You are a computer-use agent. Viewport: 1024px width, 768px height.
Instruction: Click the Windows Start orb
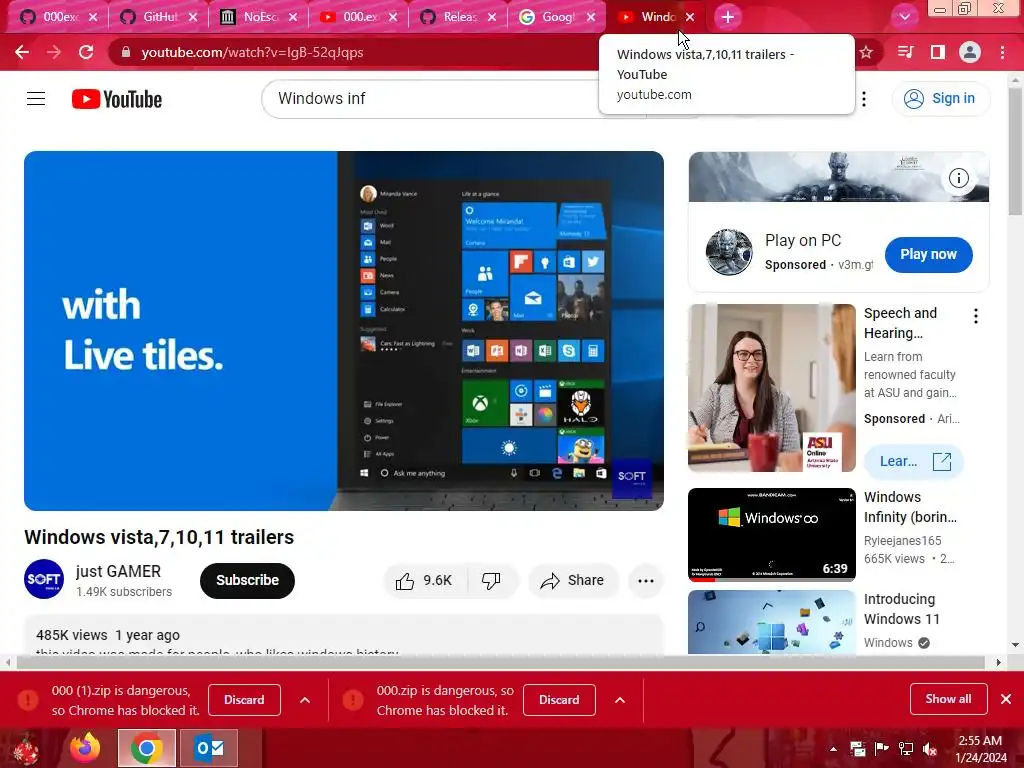click(27, 749)
